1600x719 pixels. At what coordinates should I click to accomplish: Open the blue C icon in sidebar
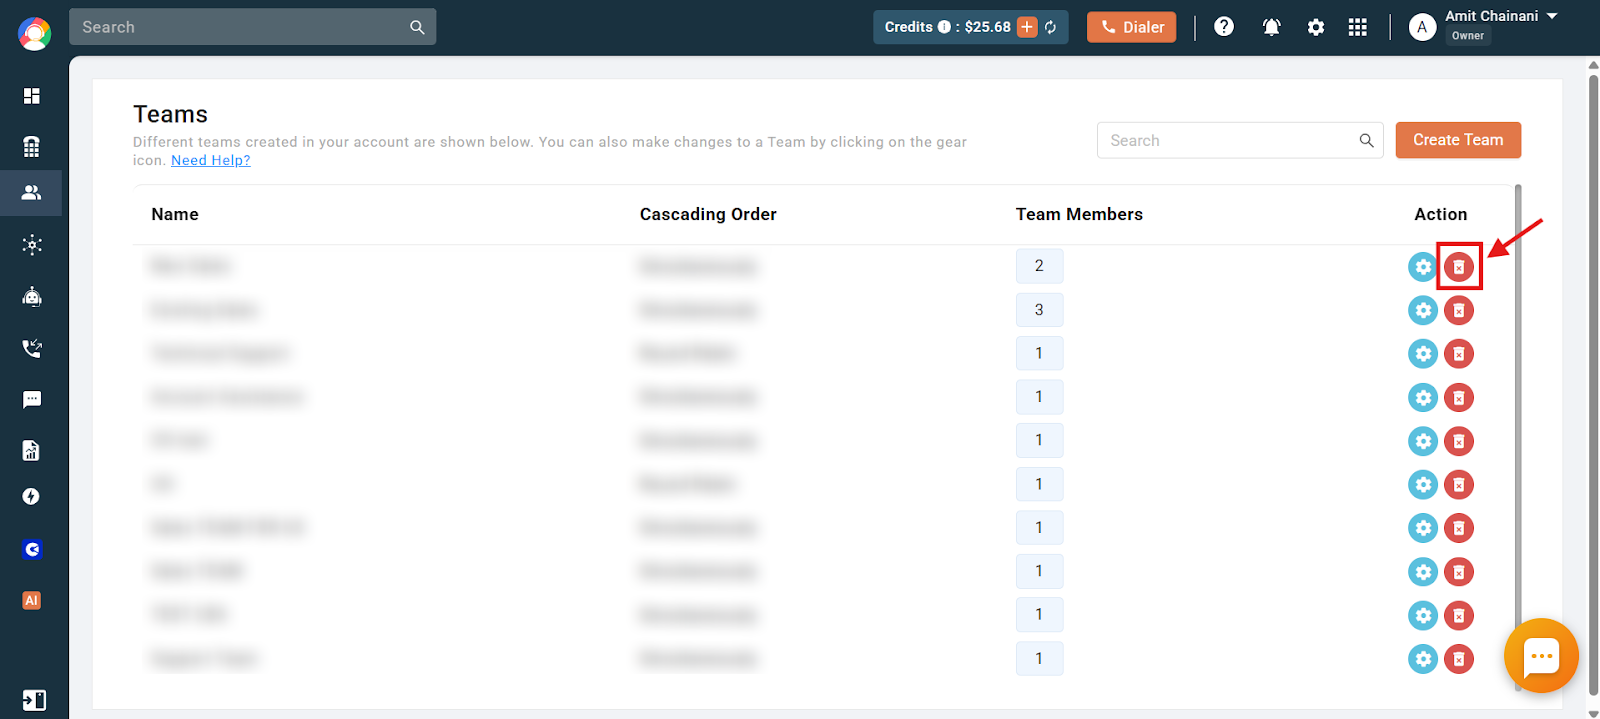point(32,549)
